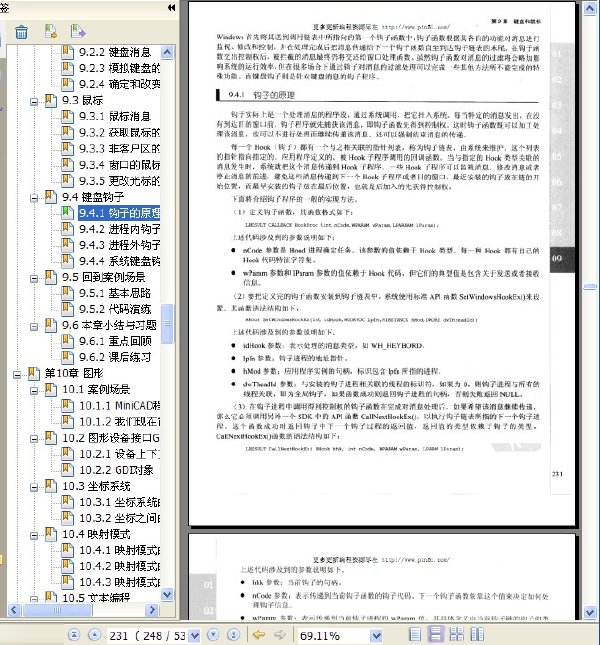Open bookmark 9.5.1 基本思路
The image size is (600, 645).
pos(115,293)
